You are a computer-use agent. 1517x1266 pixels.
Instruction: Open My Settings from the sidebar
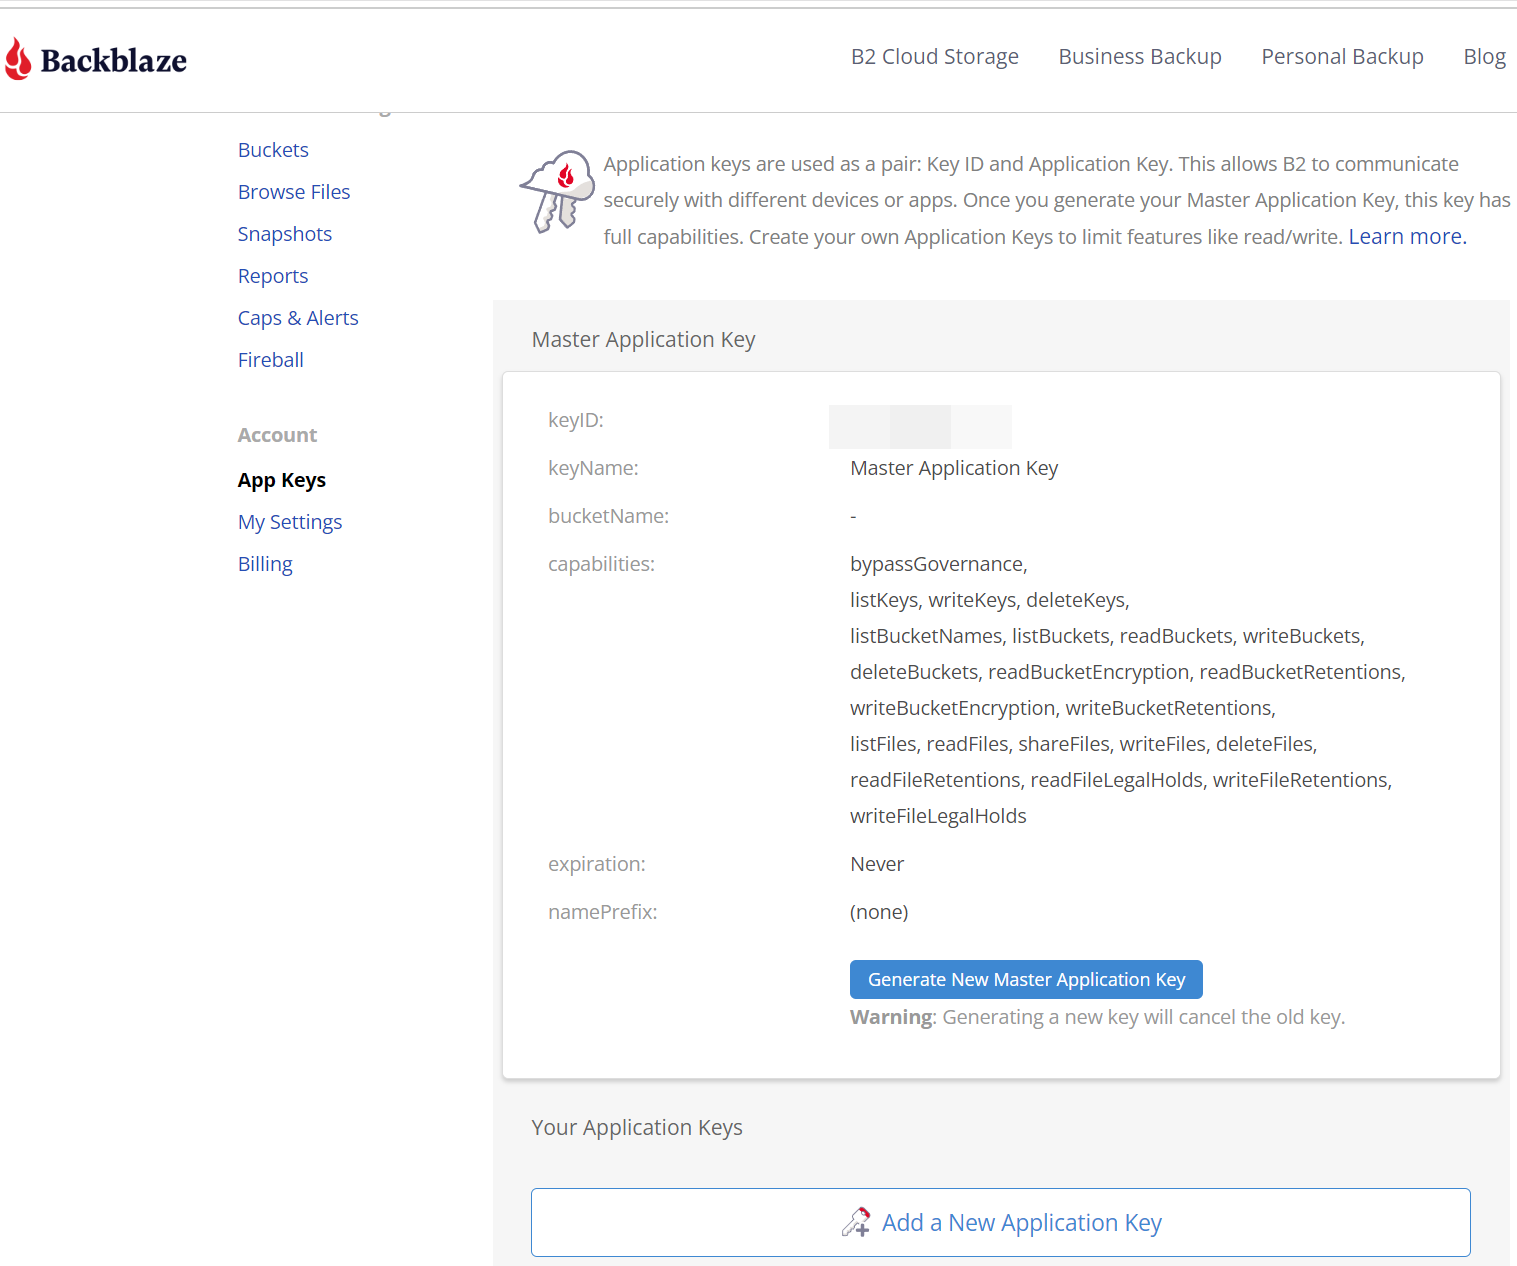coord(290,522)
